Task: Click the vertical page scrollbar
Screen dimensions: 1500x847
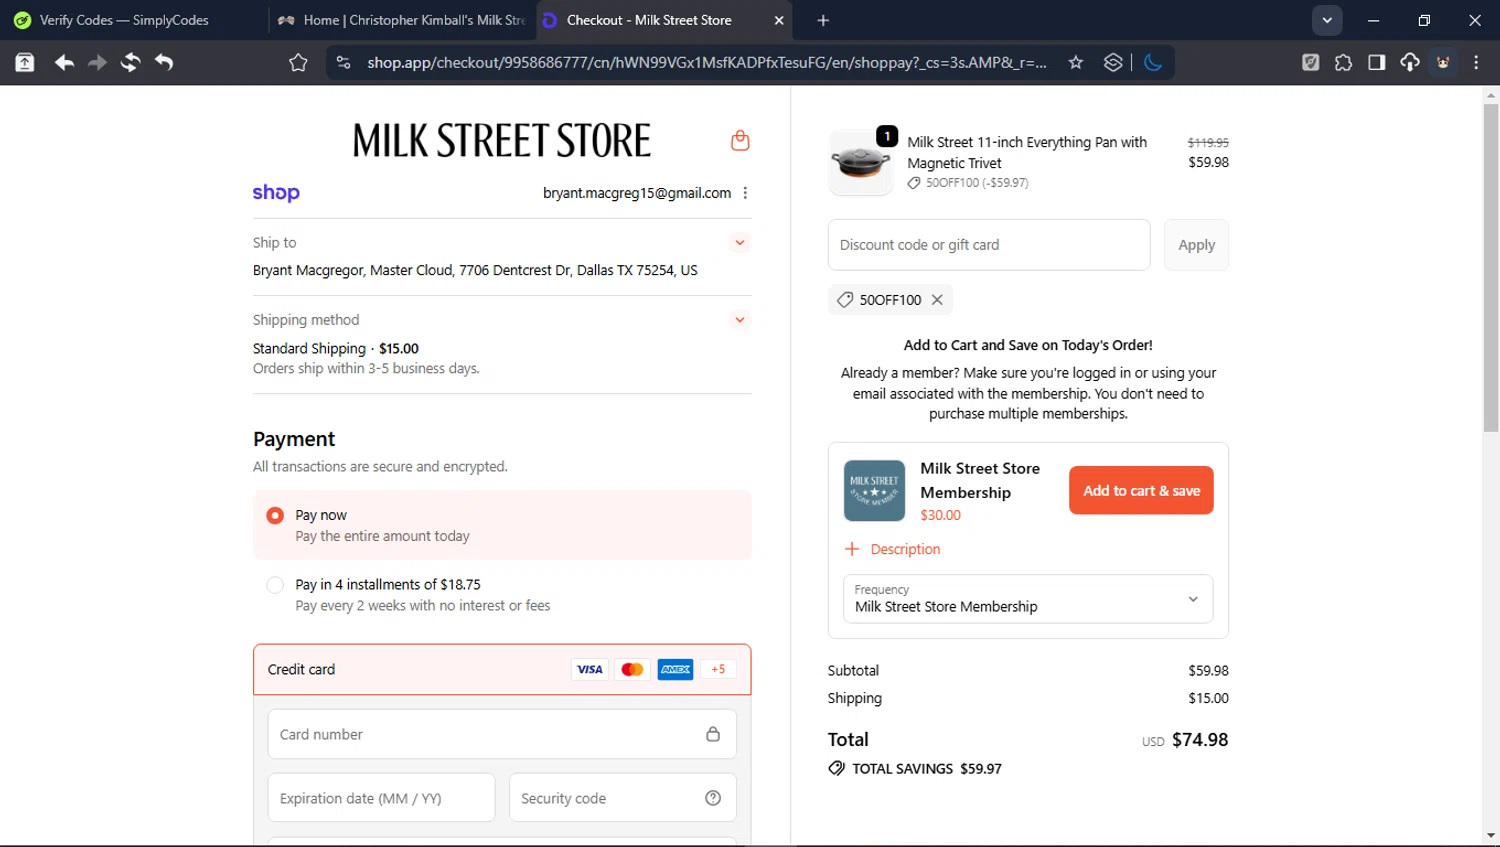Action: 1491,268
